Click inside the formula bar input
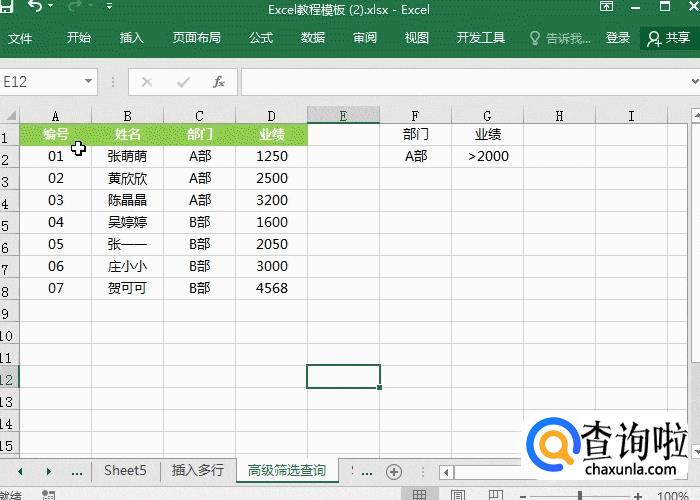 460,82
